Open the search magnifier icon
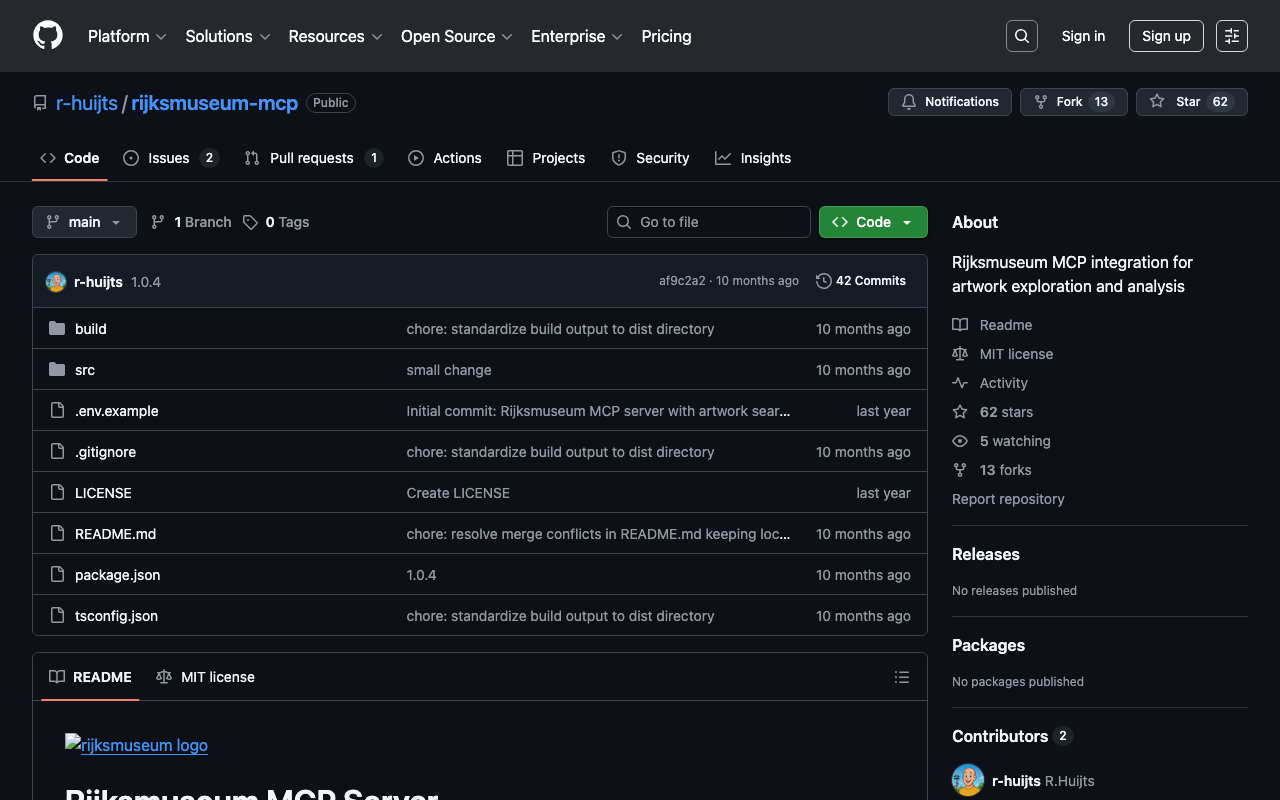The width and height of the screenshot is (1280, 800). [x=1021, y=36]
